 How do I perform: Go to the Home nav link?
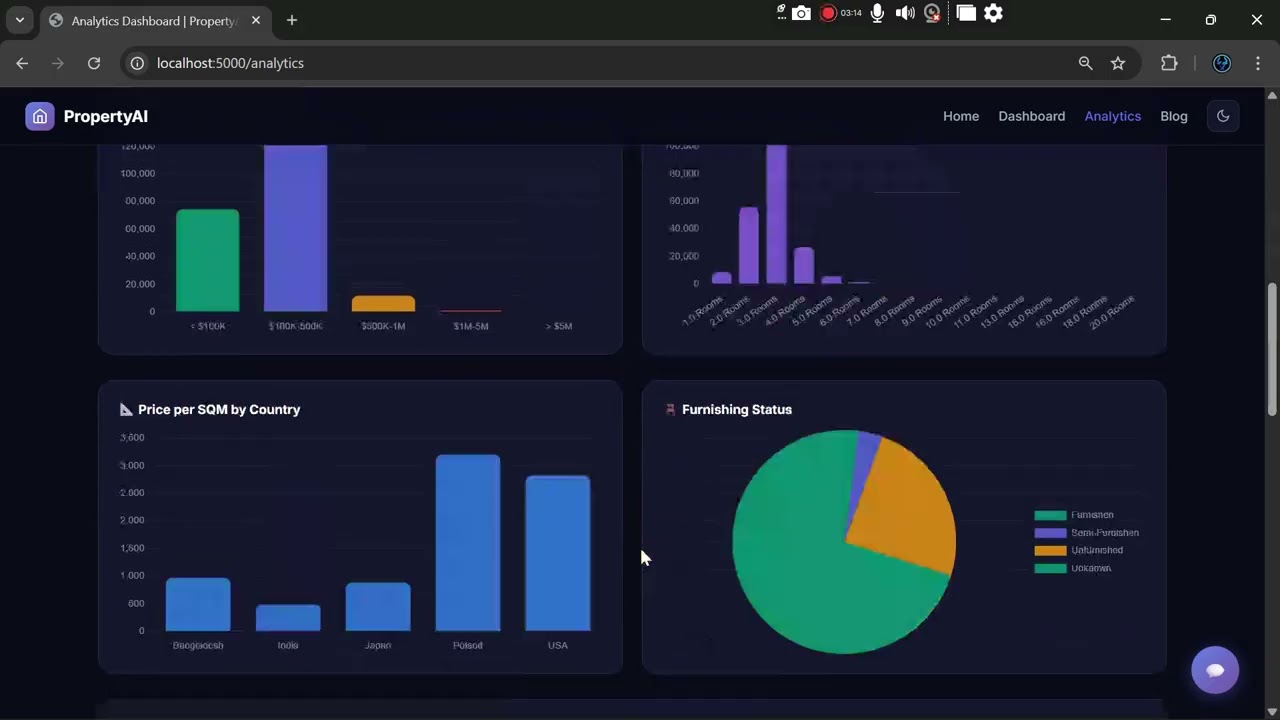coord(961,116)
